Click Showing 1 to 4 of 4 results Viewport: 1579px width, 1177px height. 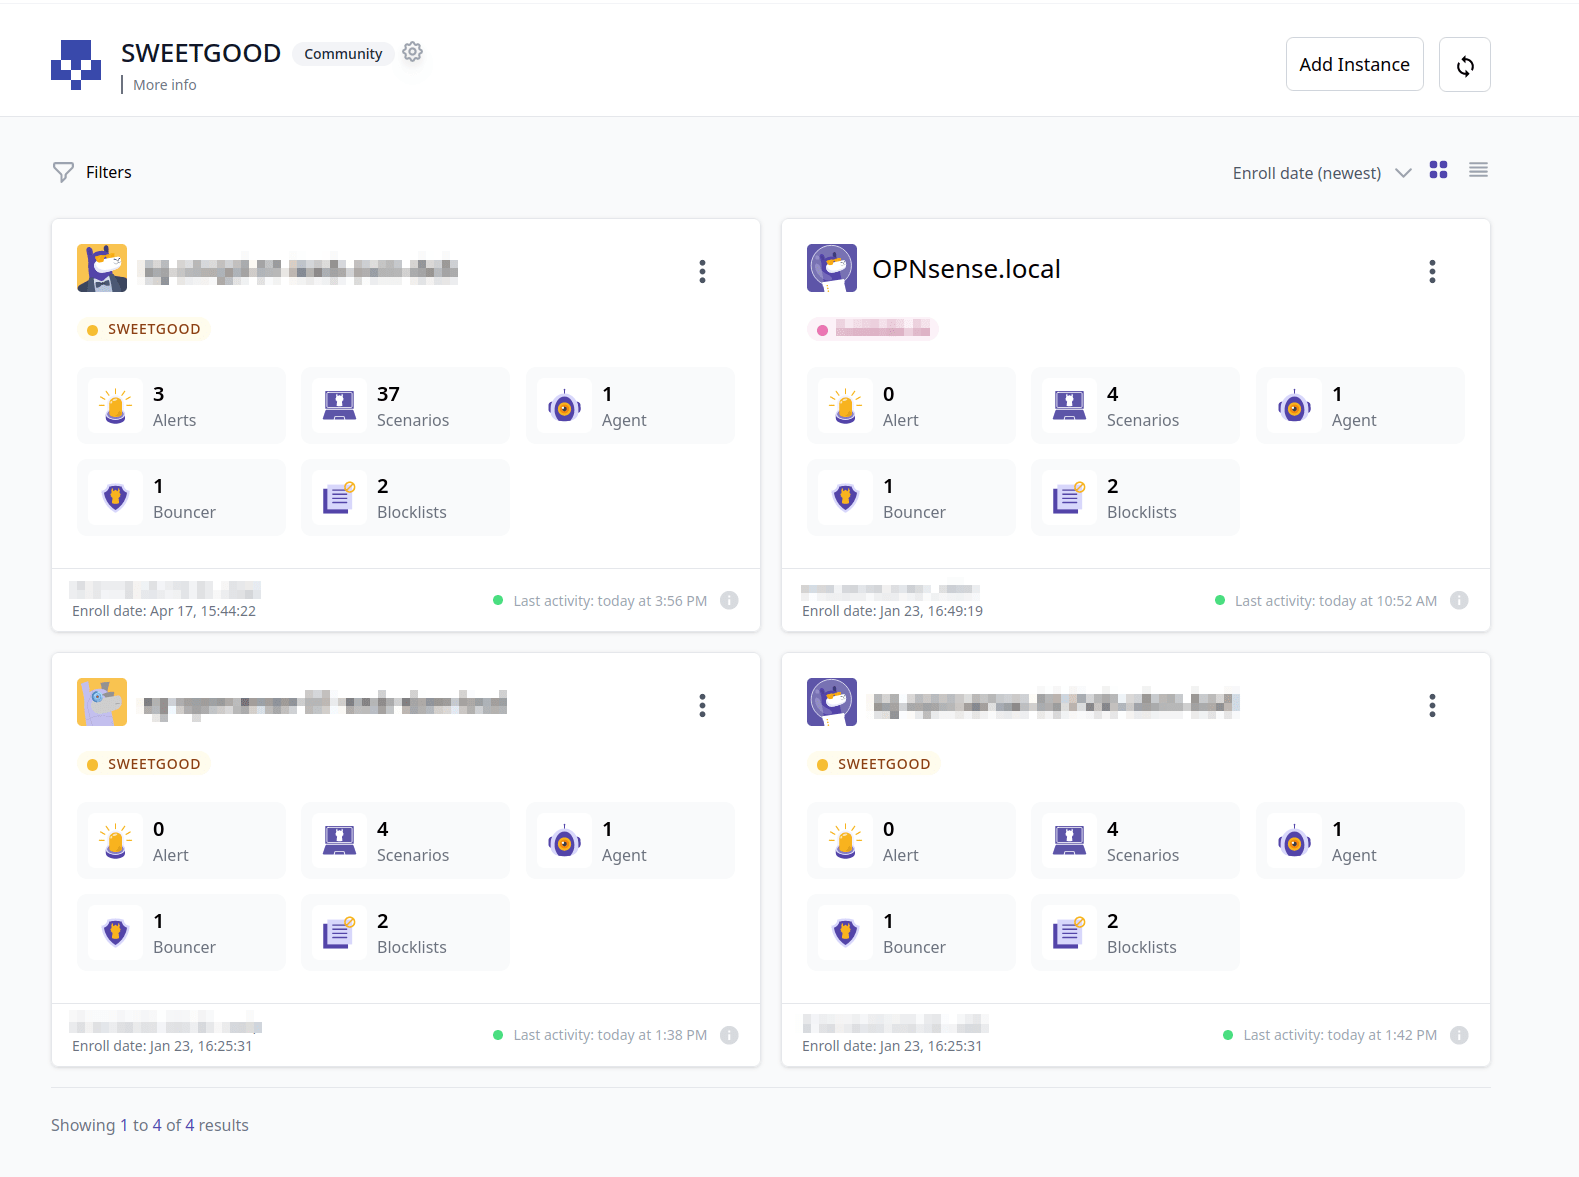point(150,1125)
